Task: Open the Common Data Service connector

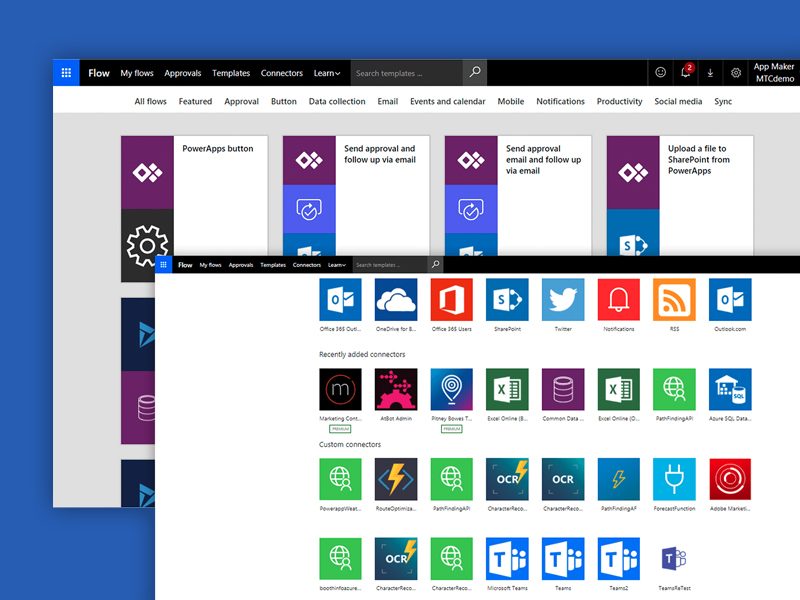Action: click(x=563, y=389)
